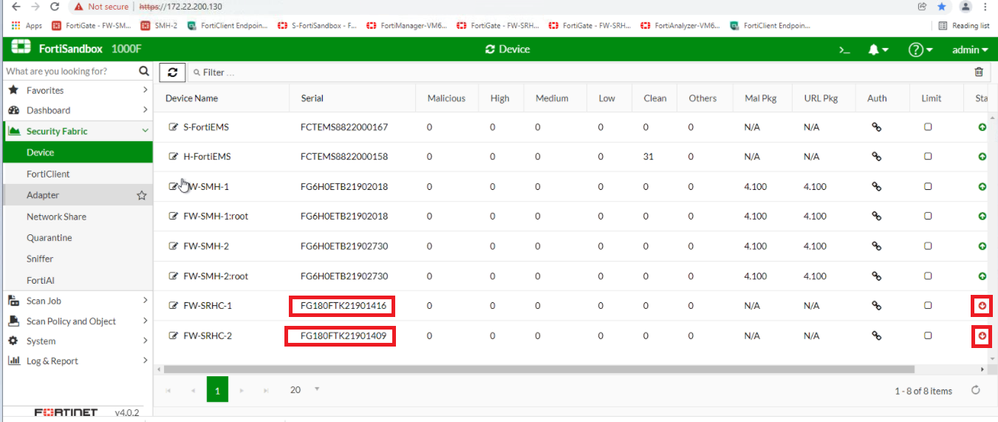Image resolution: width=998 pixels, height=422 pixels.
Task: Open the FortiAI menu item
Action: [x=78, y=280]
